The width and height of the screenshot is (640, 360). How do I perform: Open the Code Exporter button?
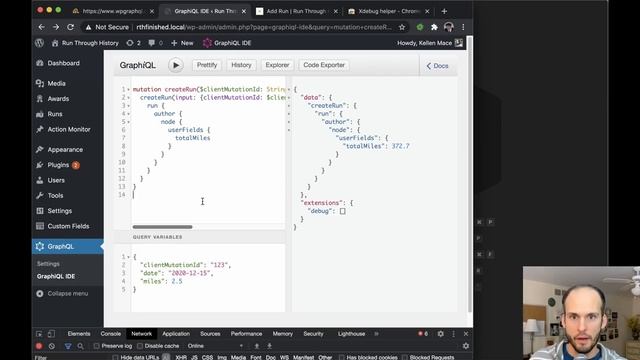(324, 65)
